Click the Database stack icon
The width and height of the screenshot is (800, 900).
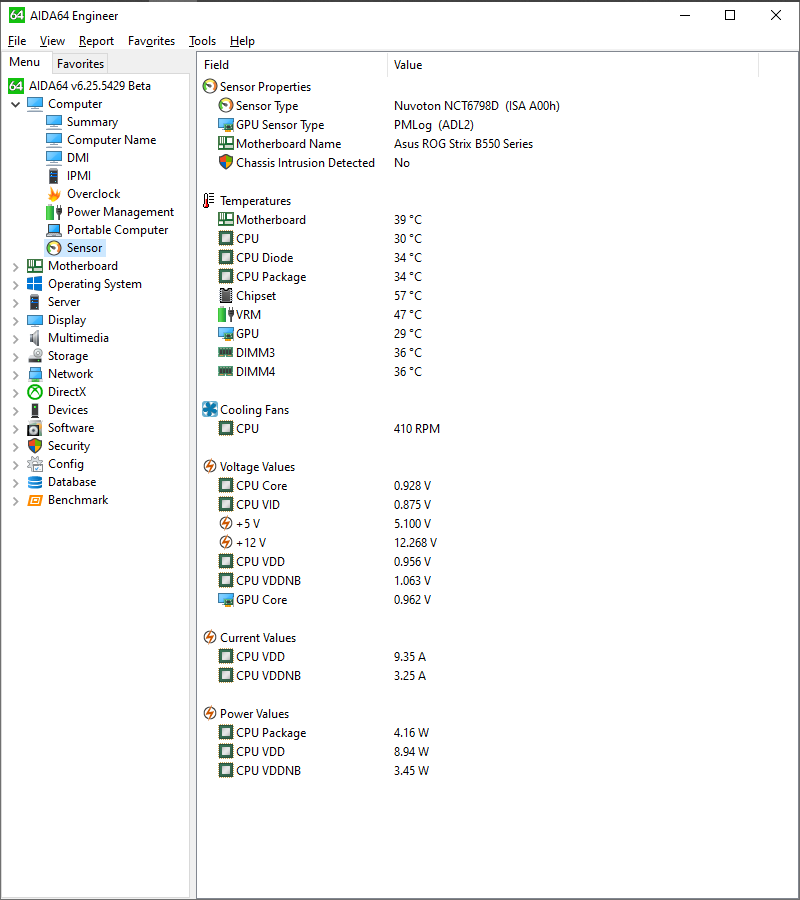point(35,482)
